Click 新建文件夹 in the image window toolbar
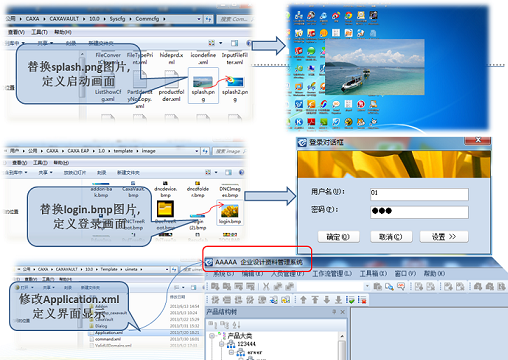This screenshot has height=360, width=508. [128, 173]
